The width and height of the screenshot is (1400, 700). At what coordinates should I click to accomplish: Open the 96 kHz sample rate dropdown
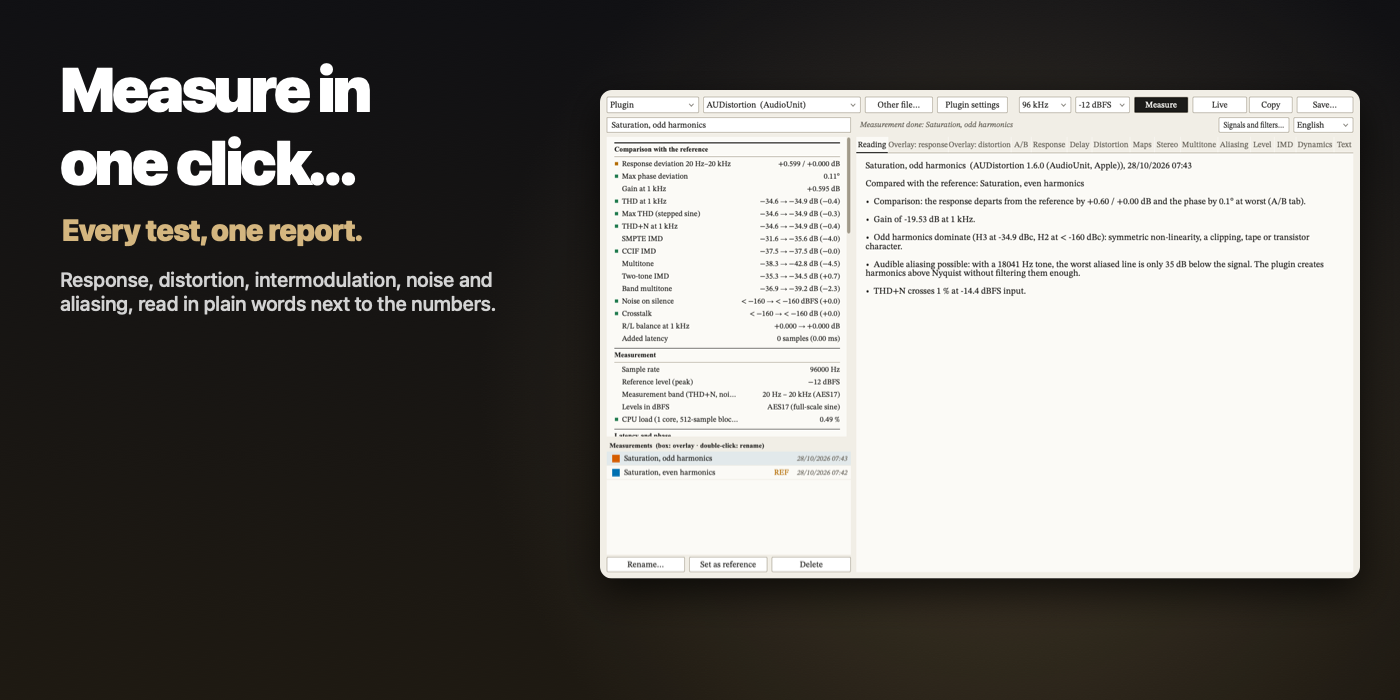click(1044, 105)
